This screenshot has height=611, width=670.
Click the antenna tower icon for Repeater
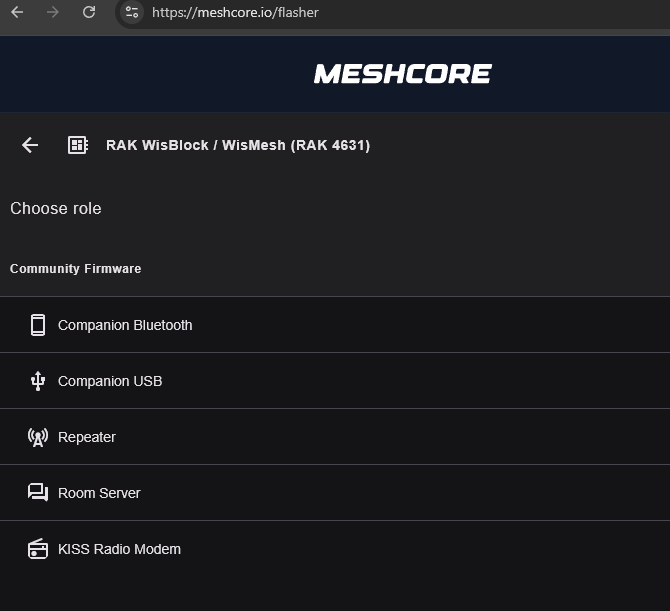(x=38, y=437)
